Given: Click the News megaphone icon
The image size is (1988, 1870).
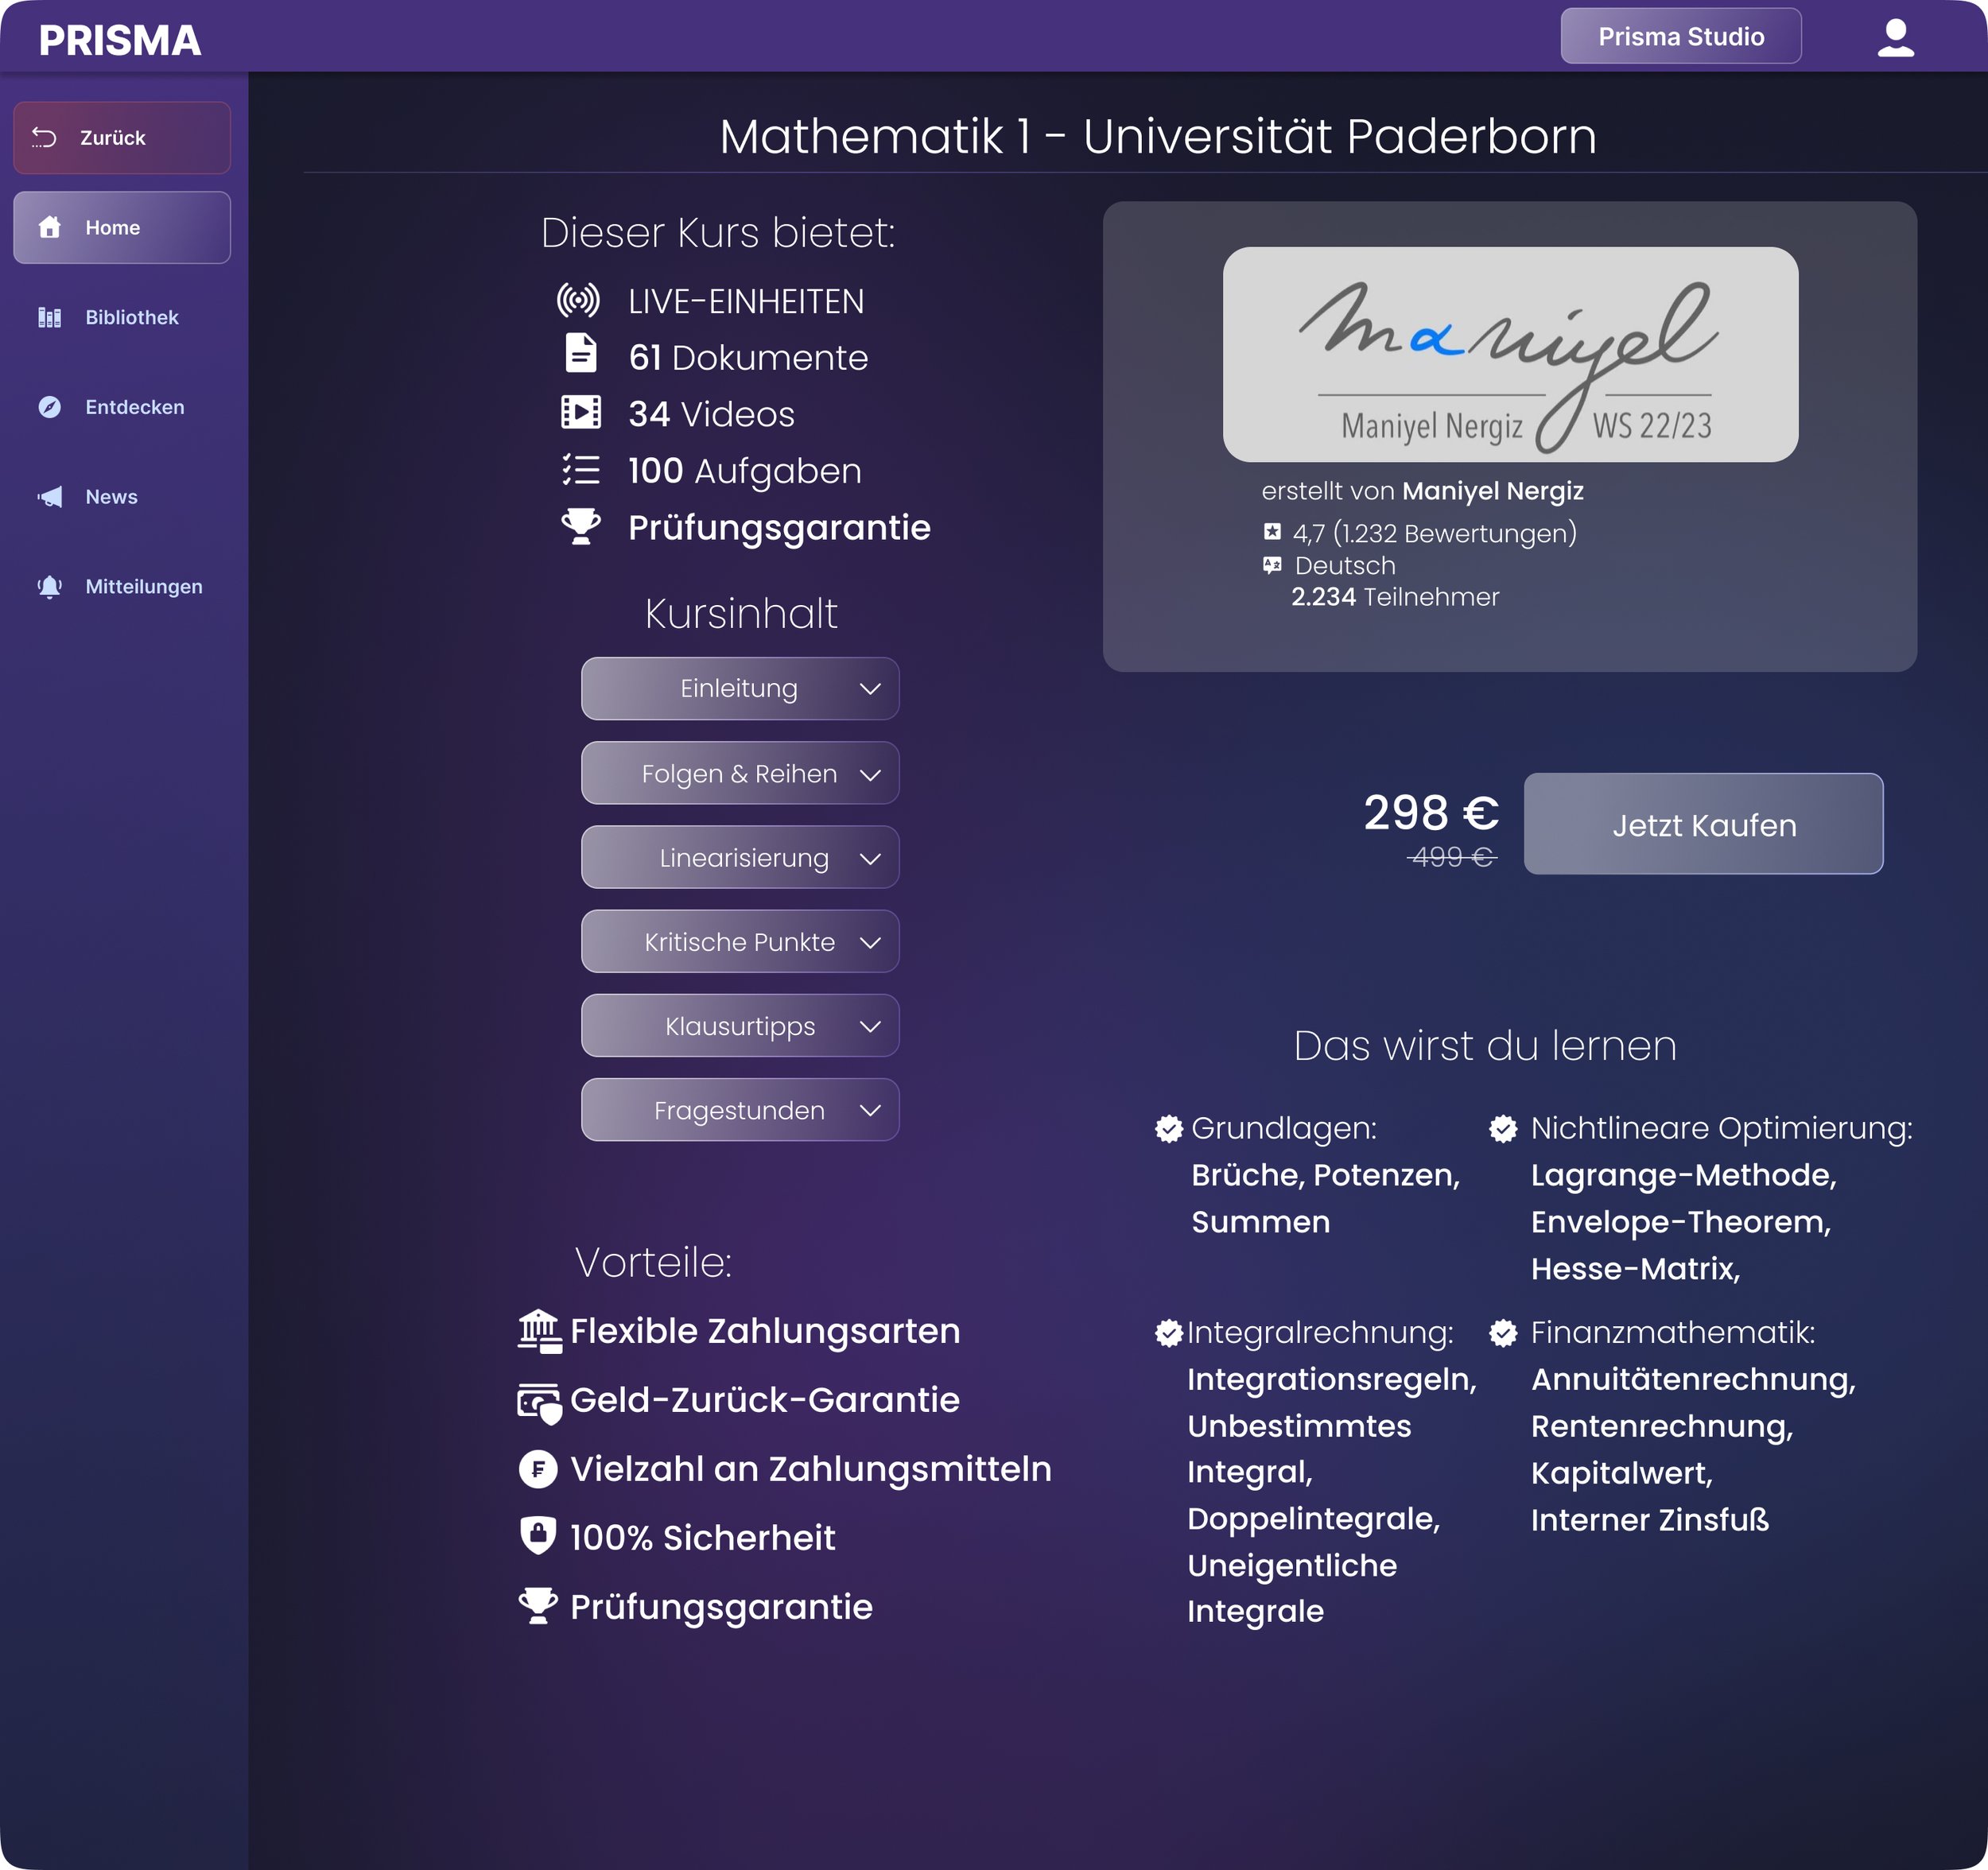Looking at the screenshot, I should point(50,497).
